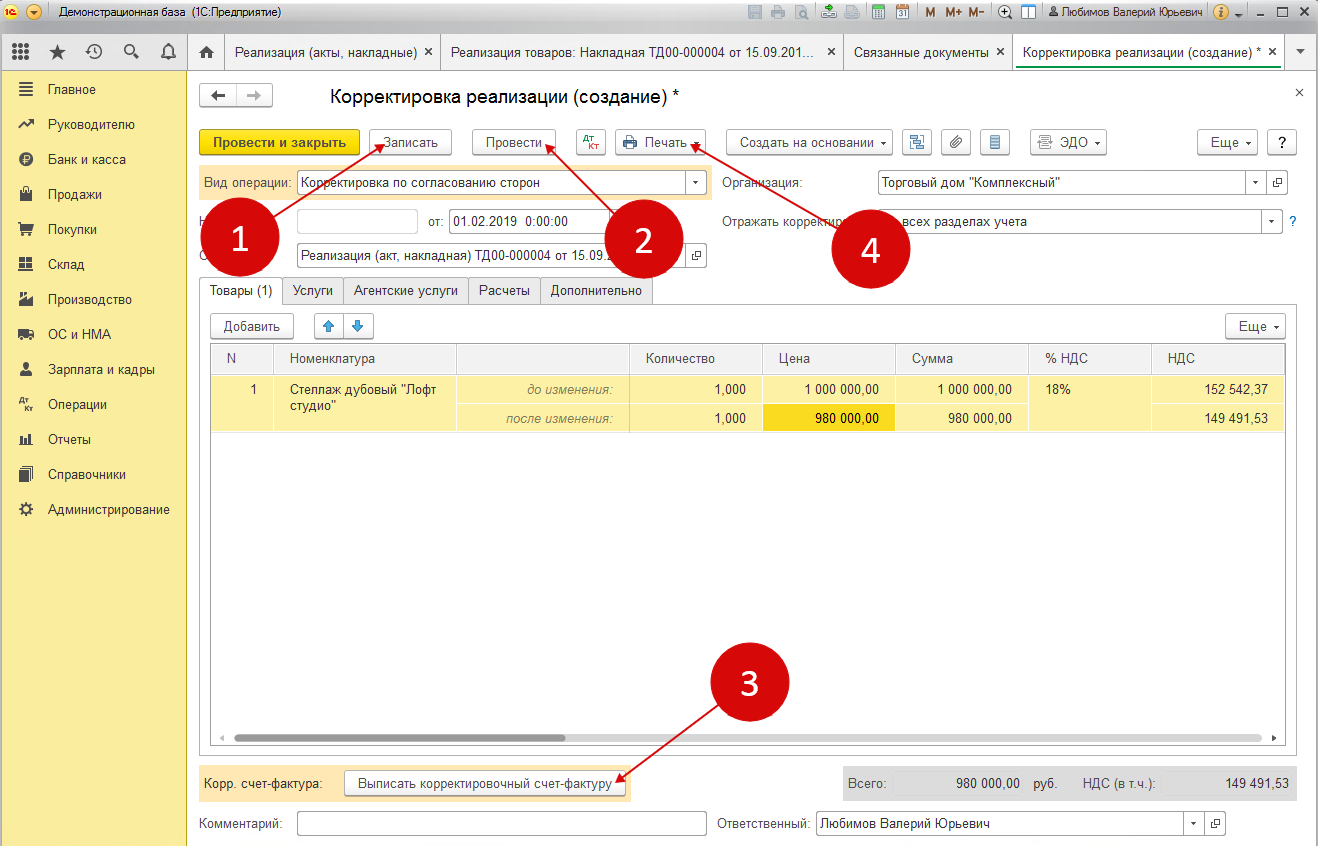This screenshot has width=1318, height=846.
Task: Expand Отражать корректировку dropdown arrow
Action: [x=1272, y=222]
